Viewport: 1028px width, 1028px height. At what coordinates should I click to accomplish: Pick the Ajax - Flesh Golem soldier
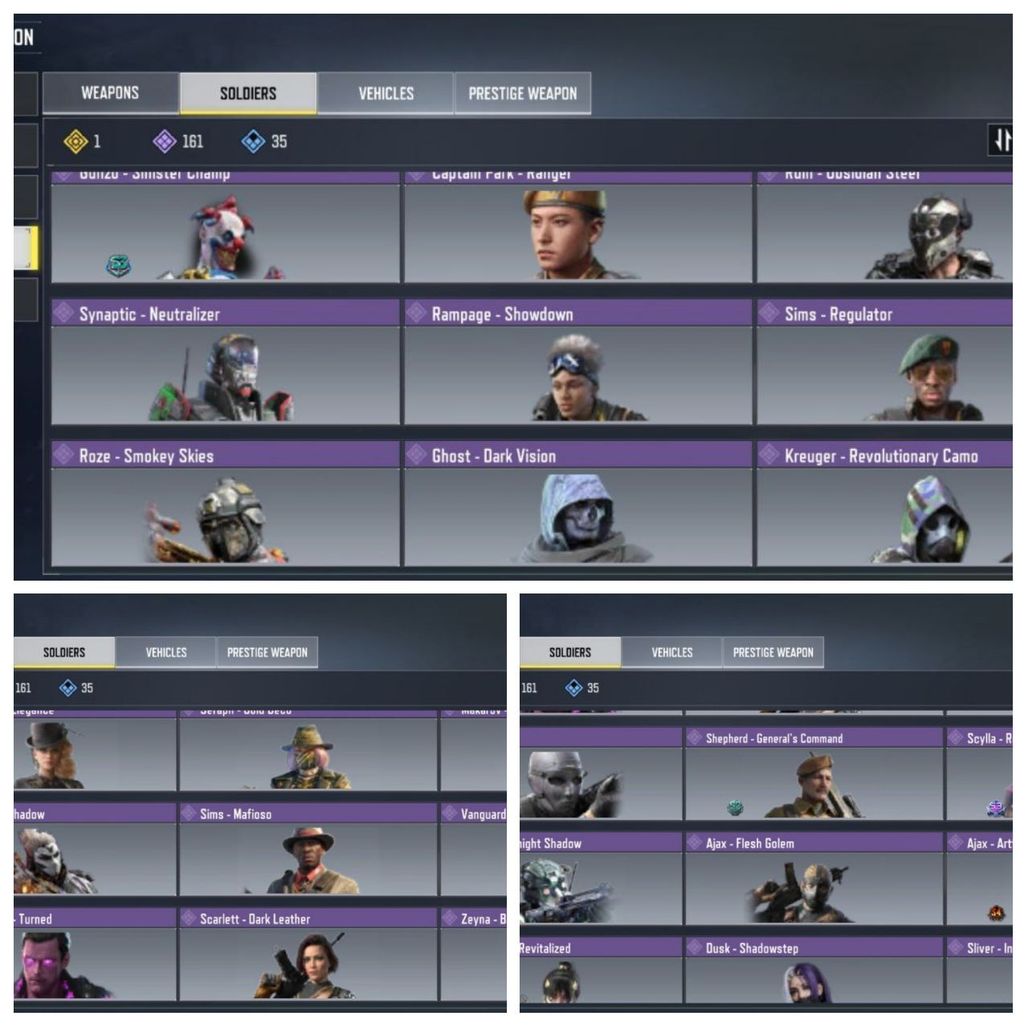pyautogui.click(x=814, y=879)
